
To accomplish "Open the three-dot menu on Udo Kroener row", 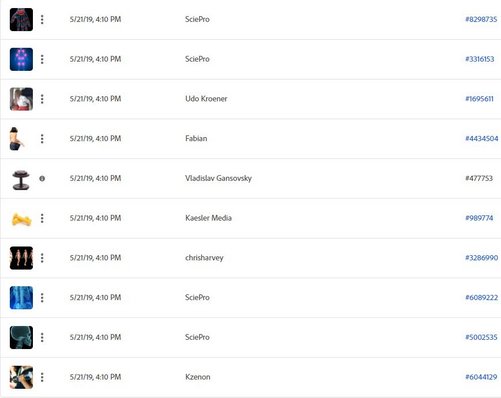I will (x=42, y=99).
